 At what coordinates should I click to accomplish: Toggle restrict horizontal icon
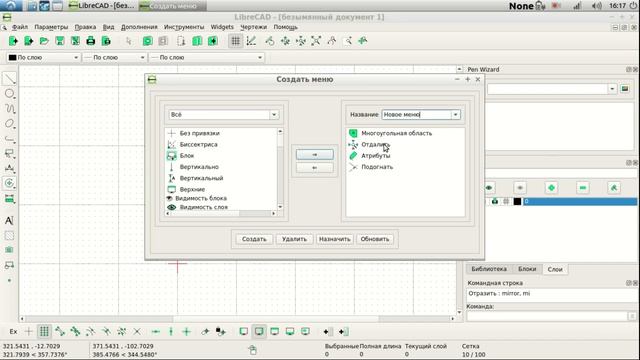point(156,331)
